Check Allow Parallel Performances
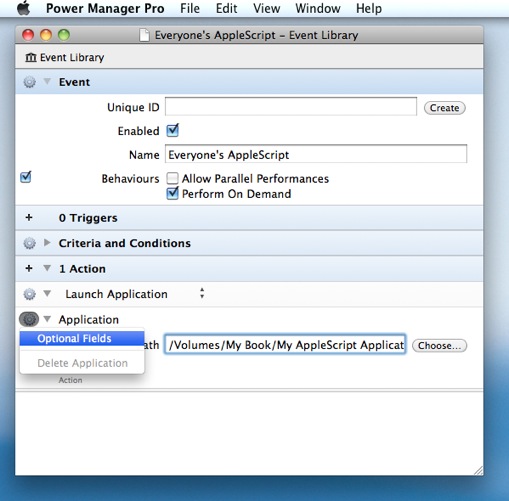 point(172,178)
